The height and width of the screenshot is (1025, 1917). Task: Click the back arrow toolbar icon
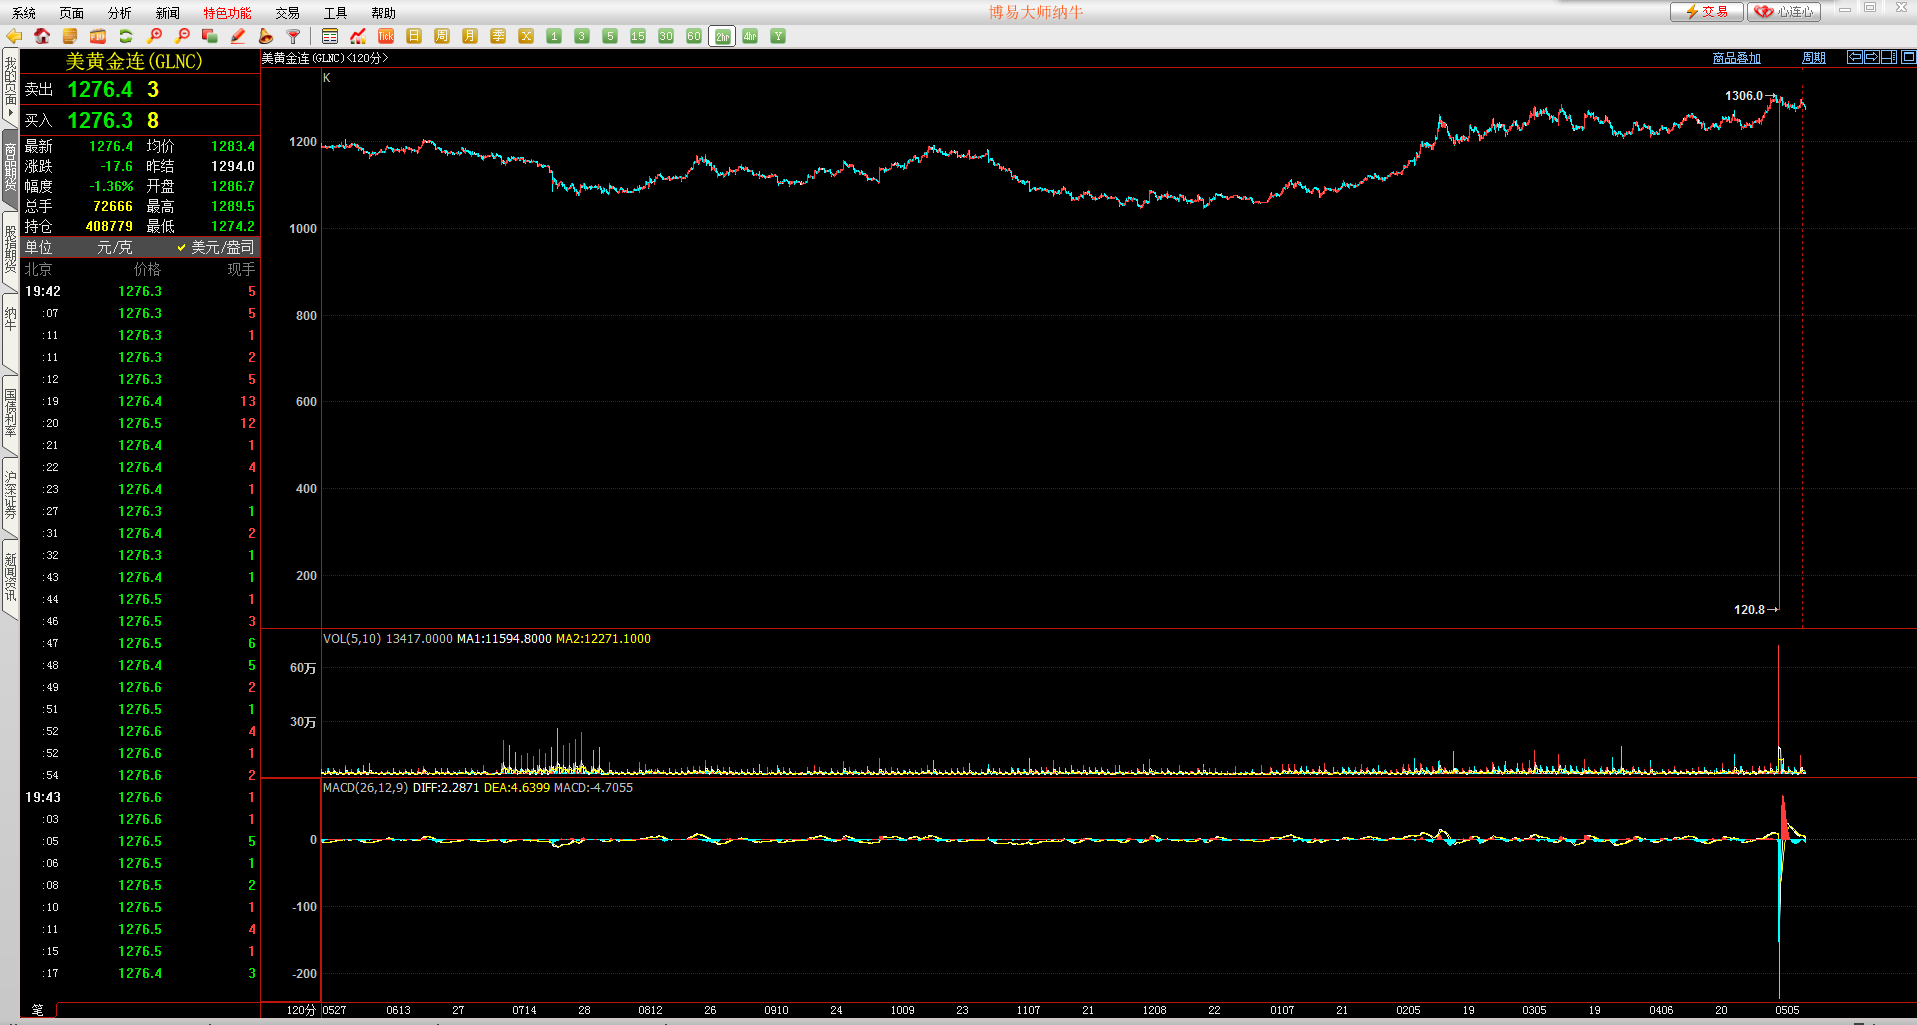click(x=14, y=36)
